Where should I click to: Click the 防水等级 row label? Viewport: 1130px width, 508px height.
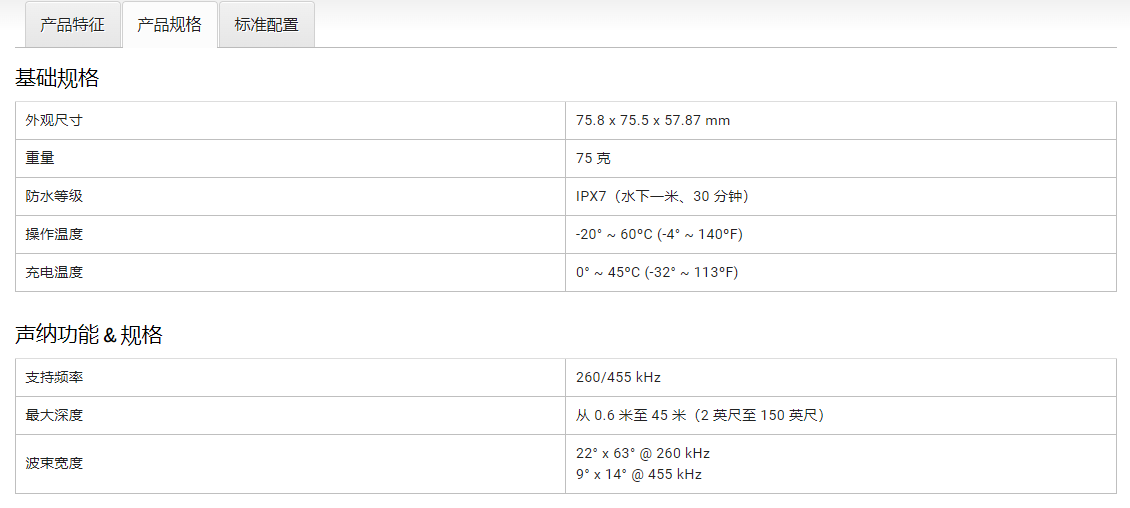54,196
